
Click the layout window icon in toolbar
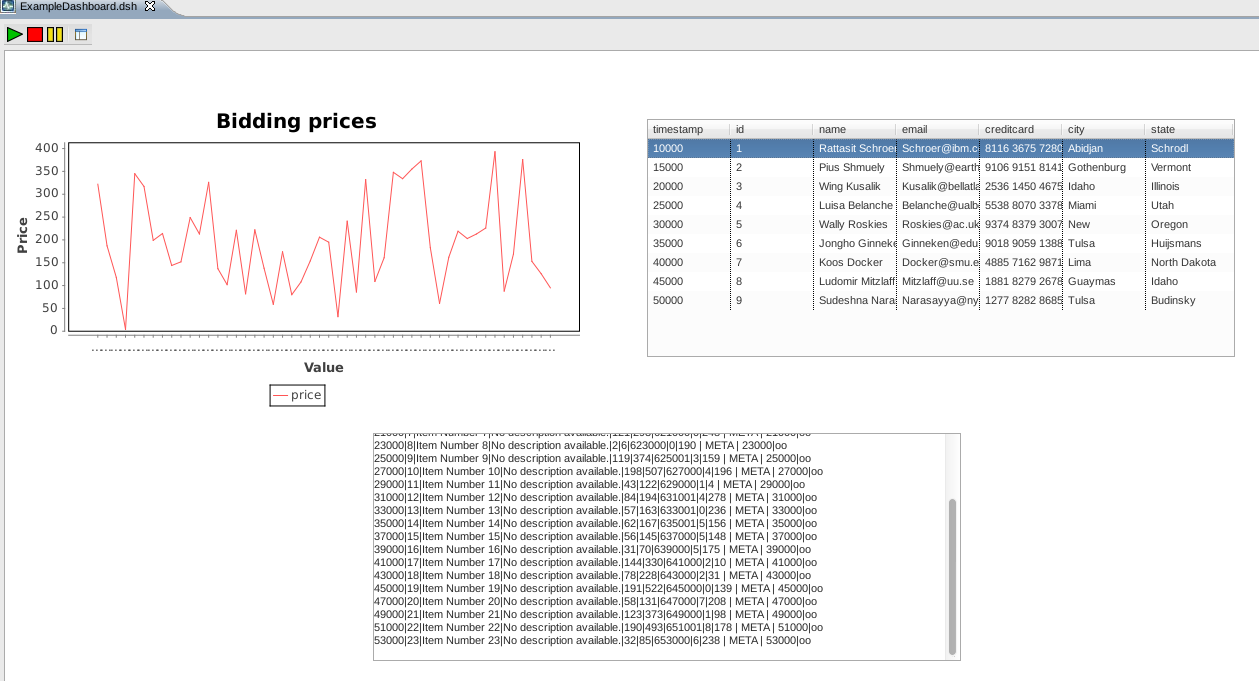point(81,35)
